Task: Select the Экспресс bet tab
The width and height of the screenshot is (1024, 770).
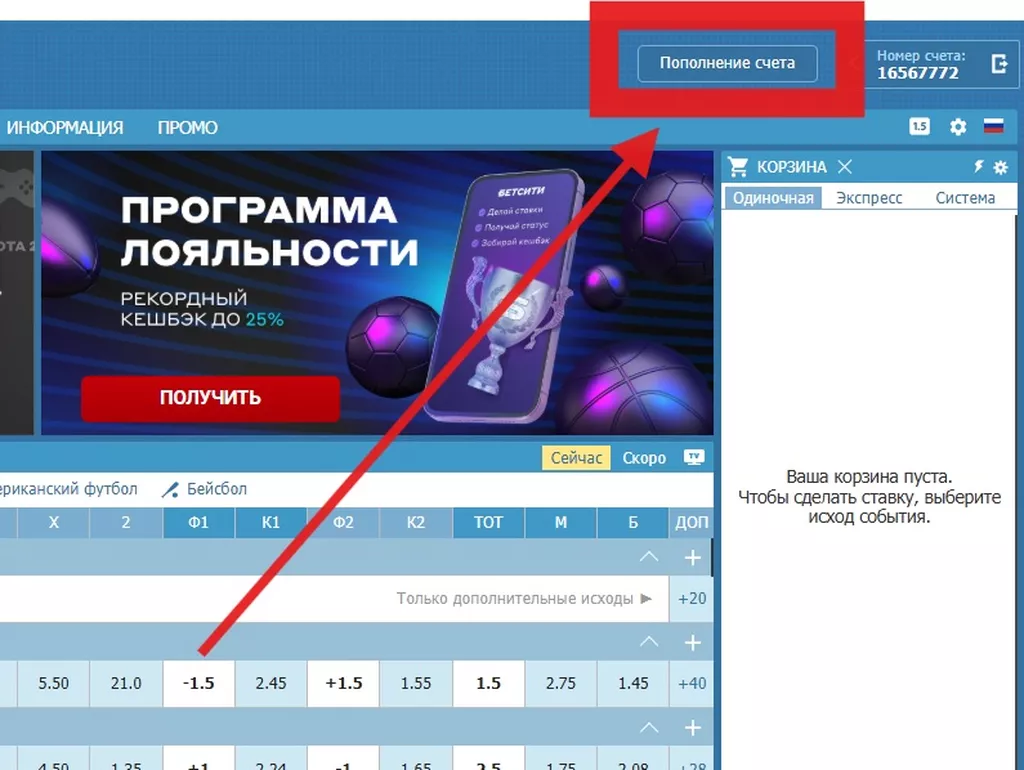Action: [869, 198]
